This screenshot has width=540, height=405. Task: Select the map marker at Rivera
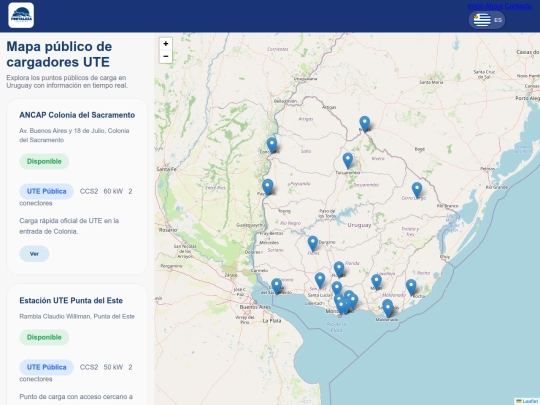[x=365, y=124]
